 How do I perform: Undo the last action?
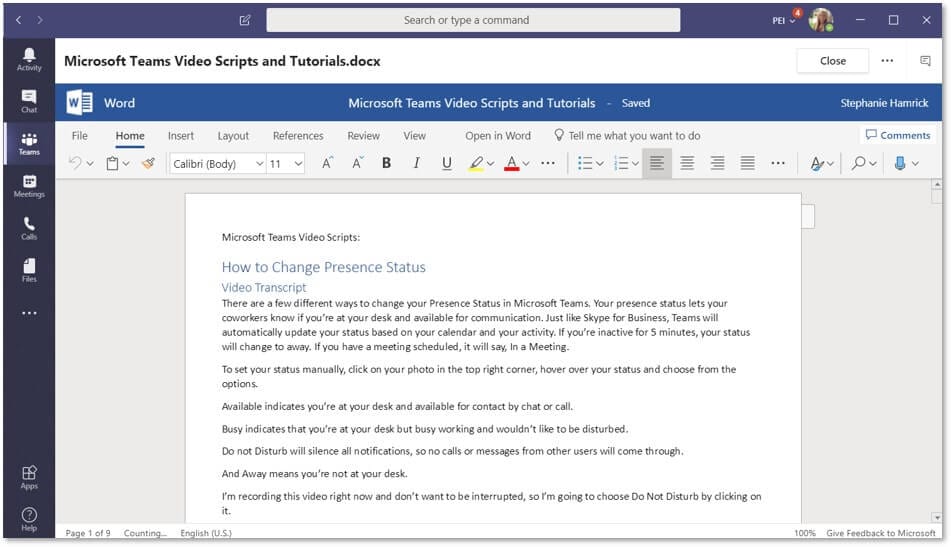tap(75, 163)
